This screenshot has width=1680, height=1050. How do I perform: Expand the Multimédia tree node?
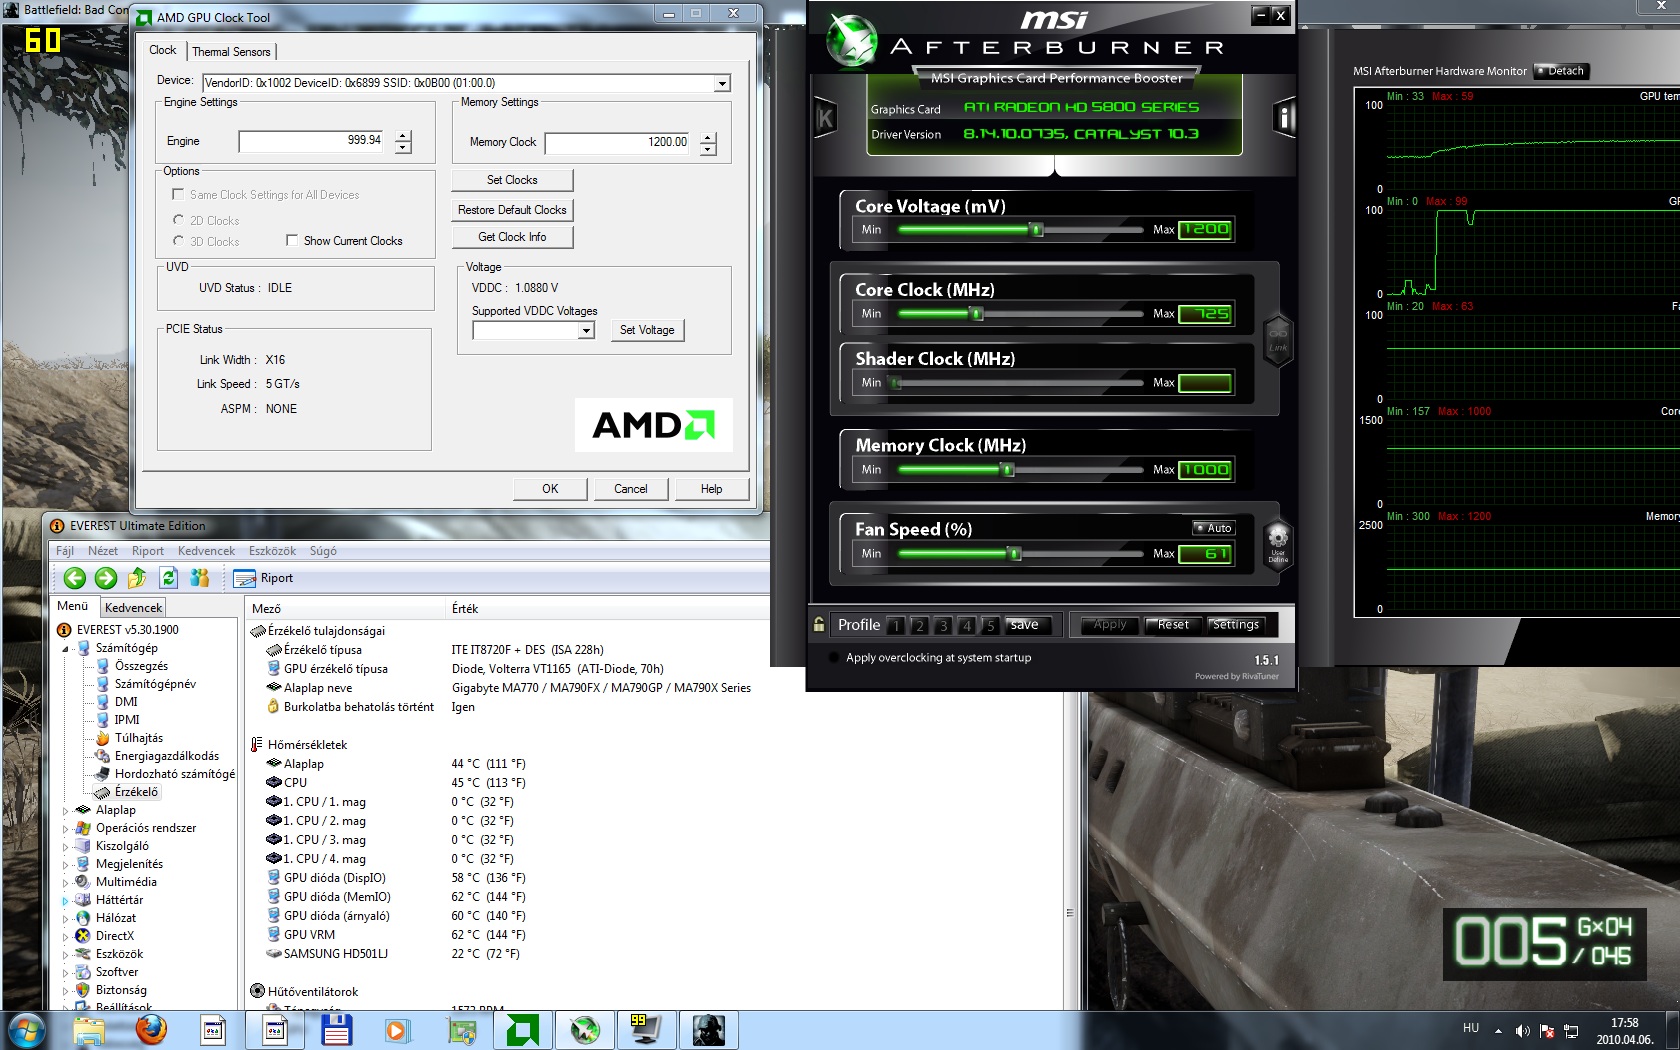tap(67, 882)
